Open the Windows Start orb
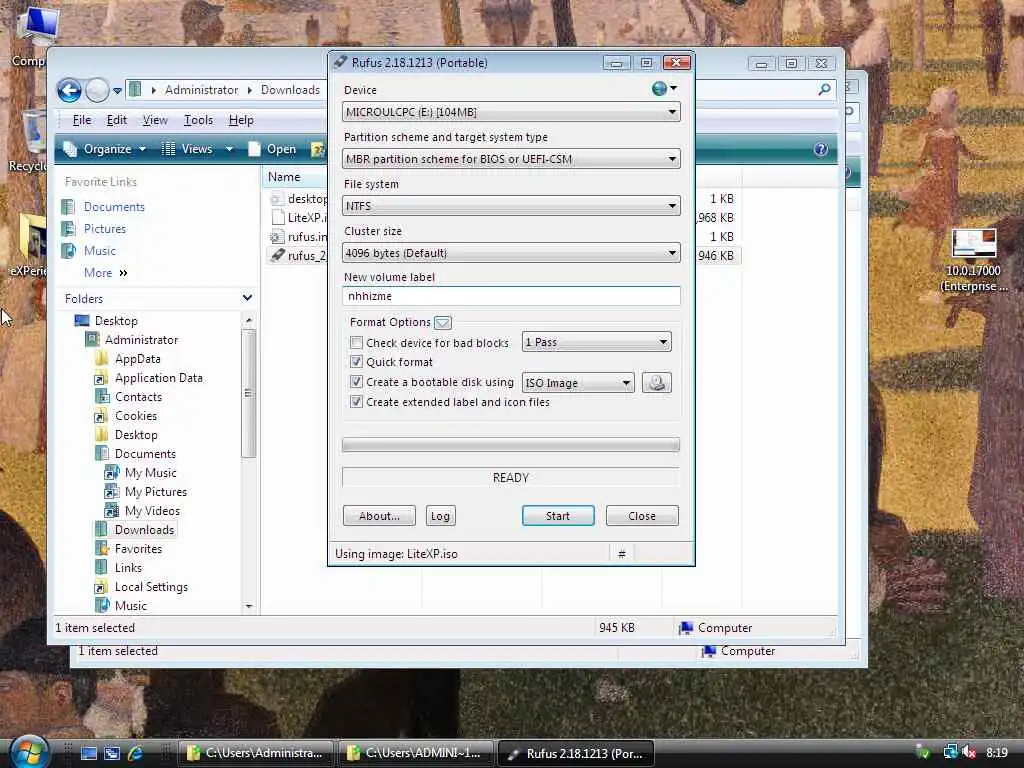Viewport: 1024px width, 768px height. [x=29, y=752]
